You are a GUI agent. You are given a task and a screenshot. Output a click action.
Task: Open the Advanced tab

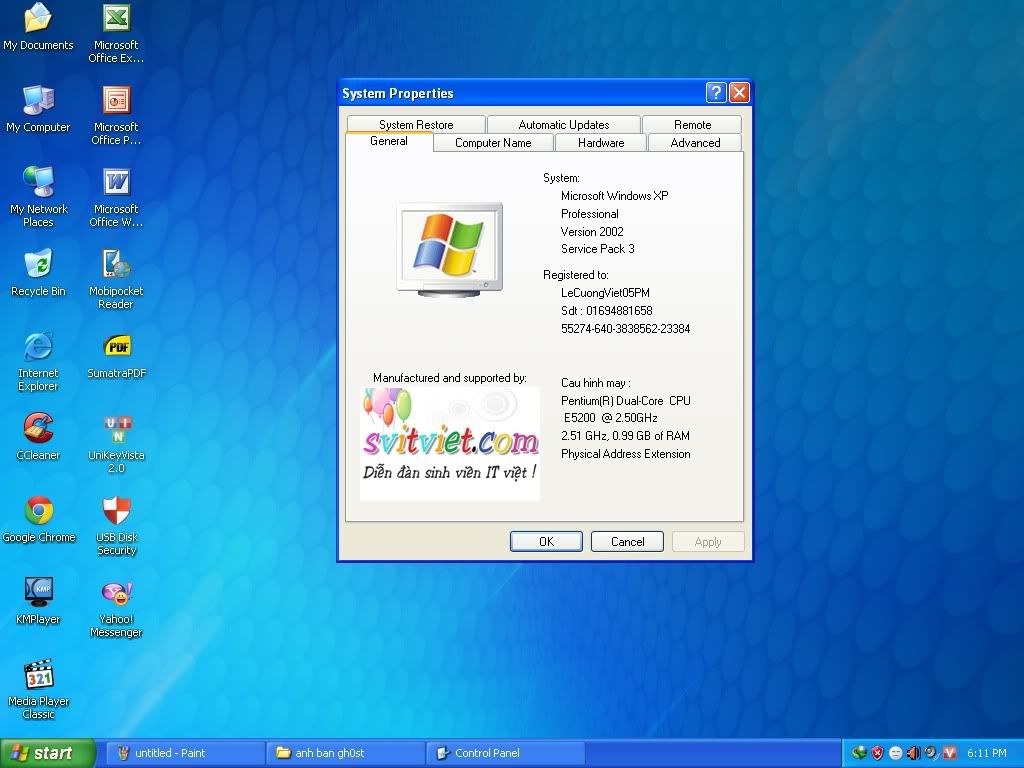695,142
